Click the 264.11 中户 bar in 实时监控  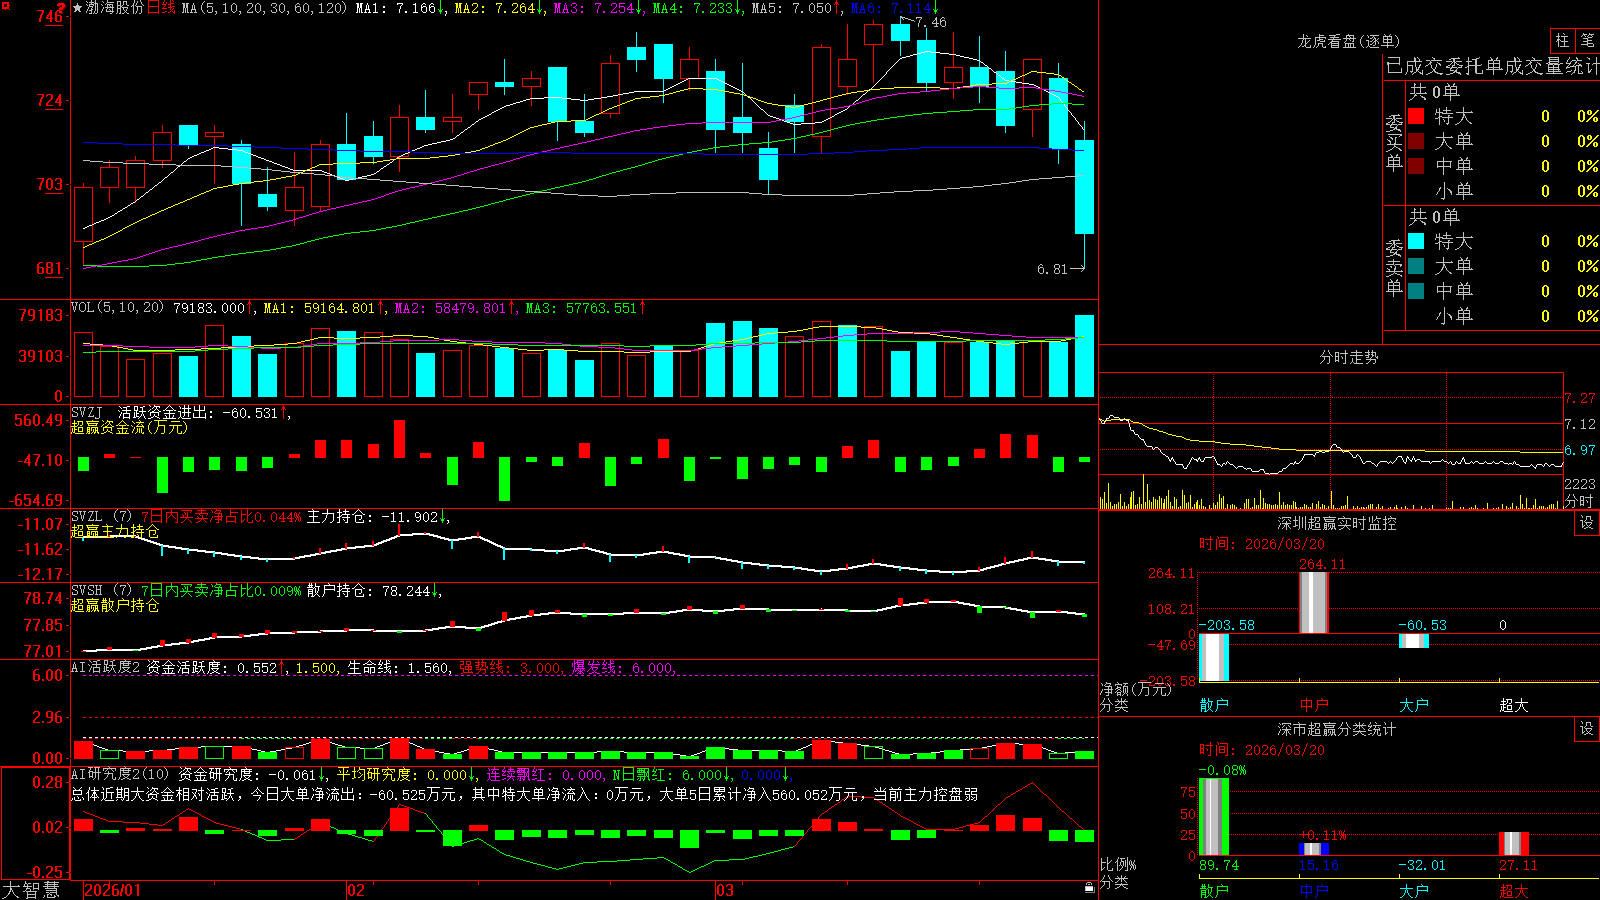[1314, 602]
